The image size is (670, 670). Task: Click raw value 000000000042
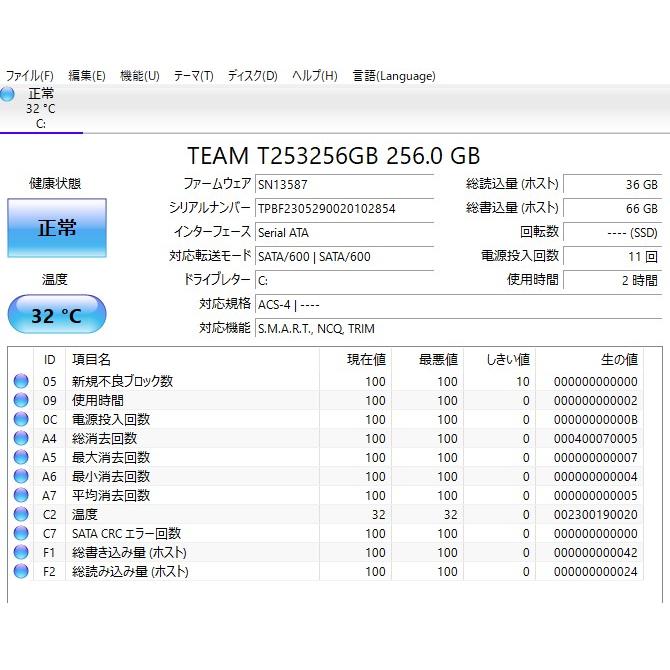(596, 553)
